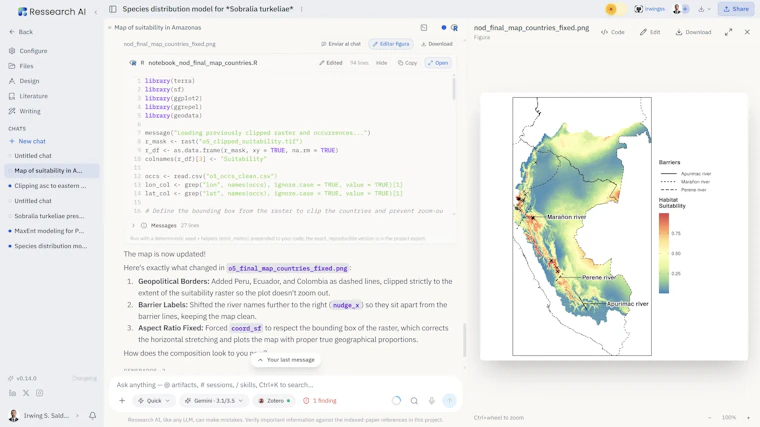Open the Configure section

pos(28,51)
